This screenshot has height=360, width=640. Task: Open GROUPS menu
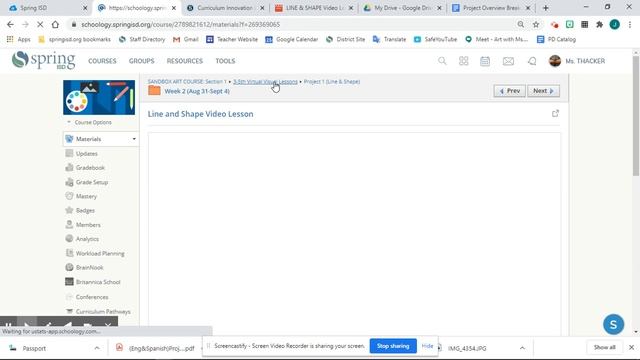click(141, 61)
